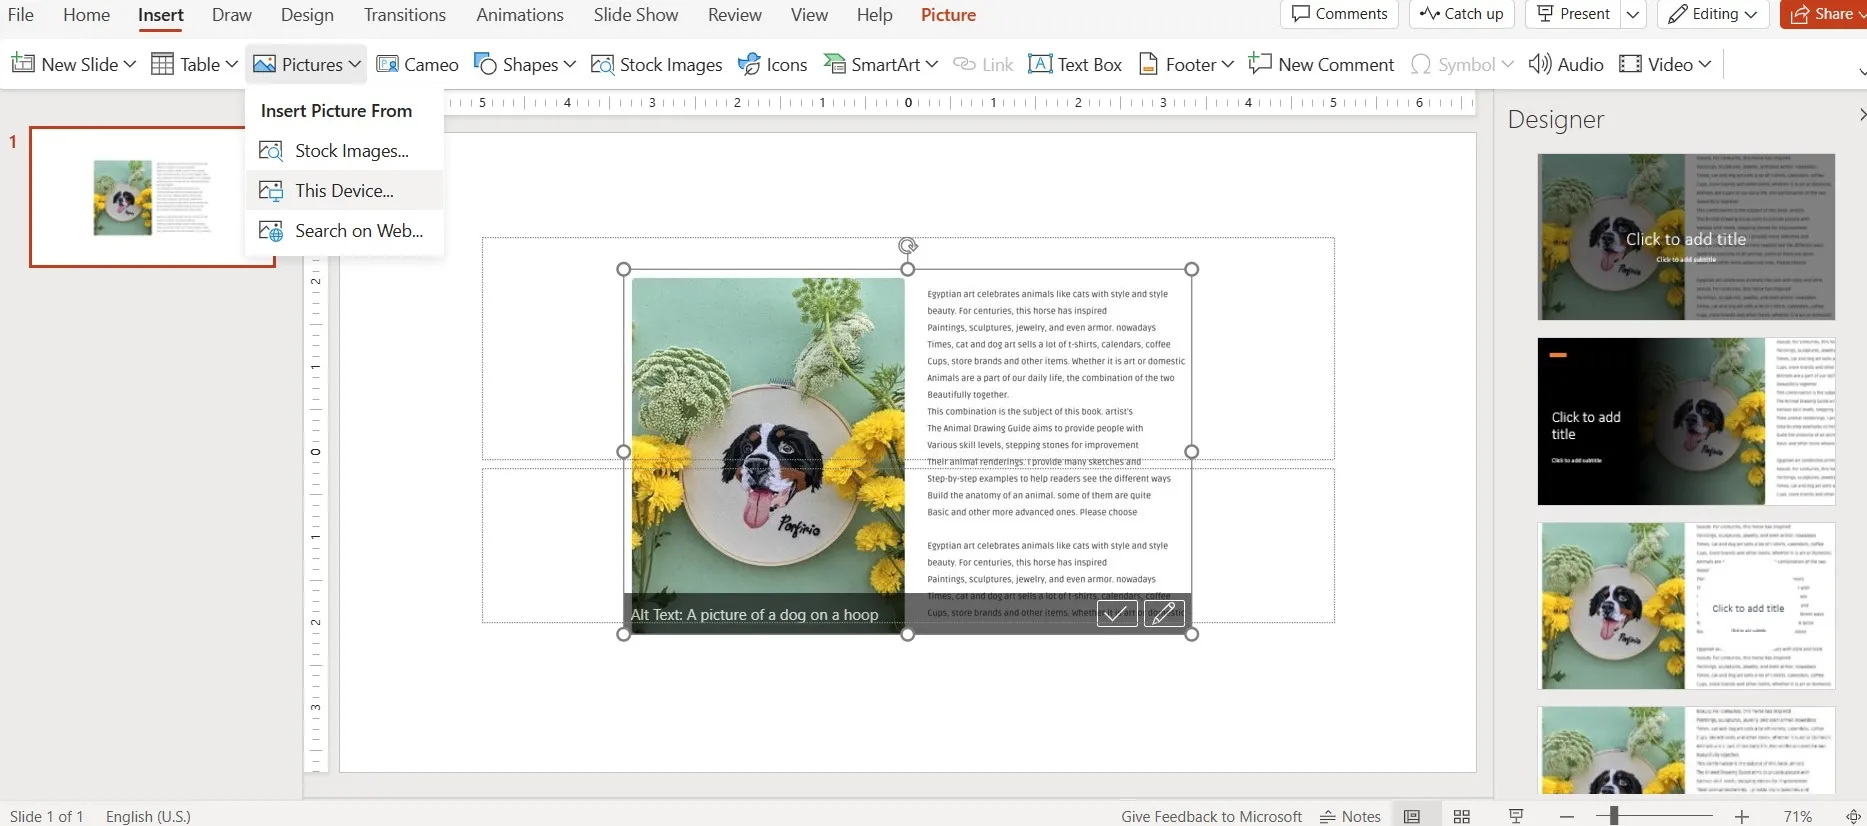Expand the New Slide dropdown arrow
Viewport: 1867px width, 826px height.
pos(129,64)
